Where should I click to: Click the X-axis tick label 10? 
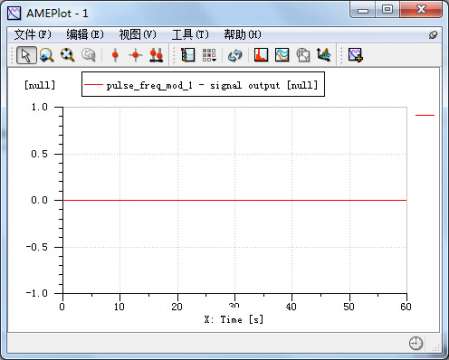(x=119, y=306)
